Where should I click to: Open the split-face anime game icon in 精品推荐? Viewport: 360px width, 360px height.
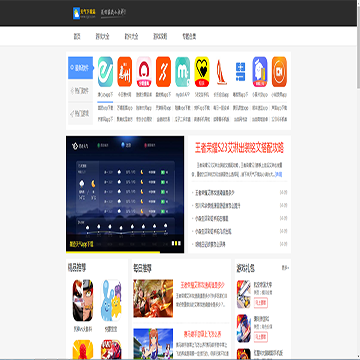click(83, 300)
